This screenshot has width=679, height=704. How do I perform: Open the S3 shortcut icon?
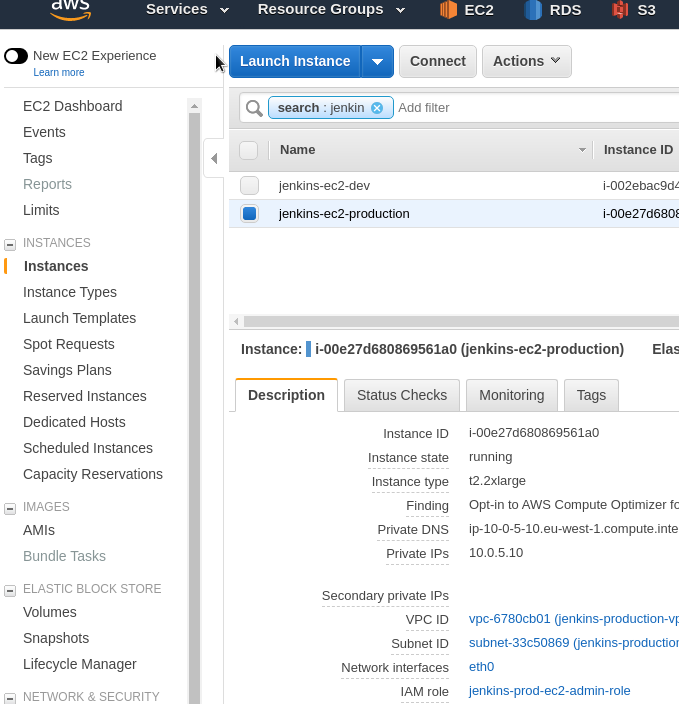(x=620, y=9)
